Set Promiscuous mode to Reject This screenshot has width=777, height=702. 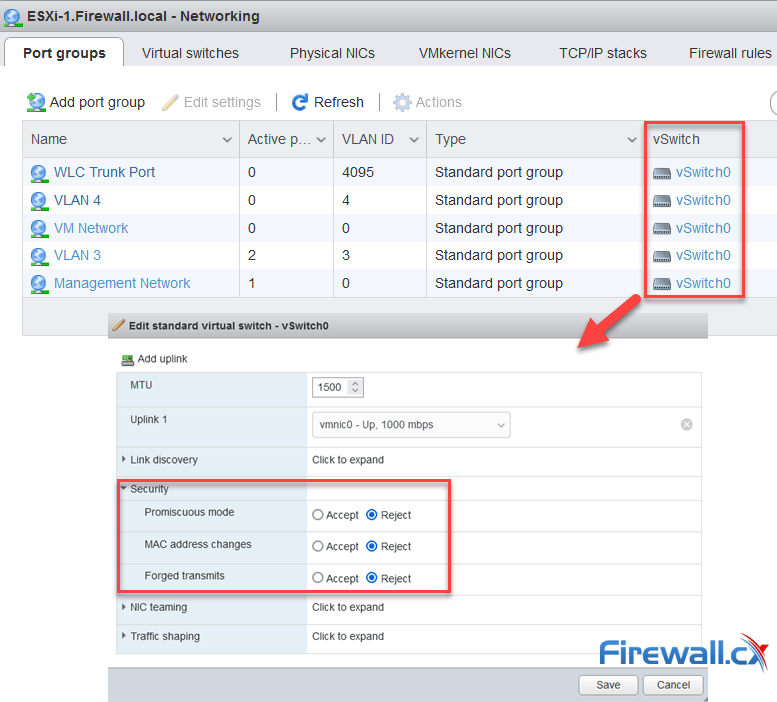click(x=372, y=515)
